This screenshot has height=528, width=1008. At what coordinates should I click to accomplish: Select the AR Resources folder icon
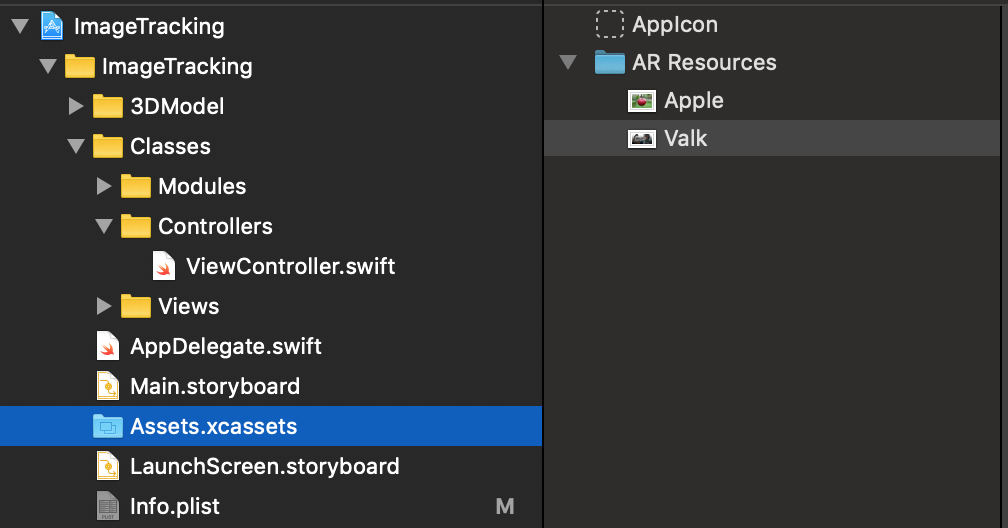(x=610, y=62)
